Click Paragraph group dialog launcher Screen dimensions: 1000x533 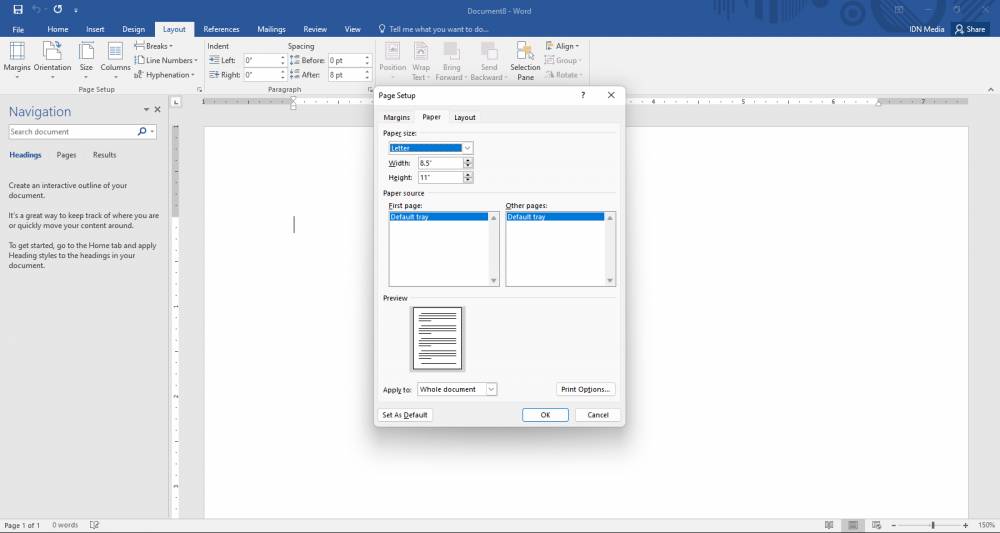coord(371,90)
